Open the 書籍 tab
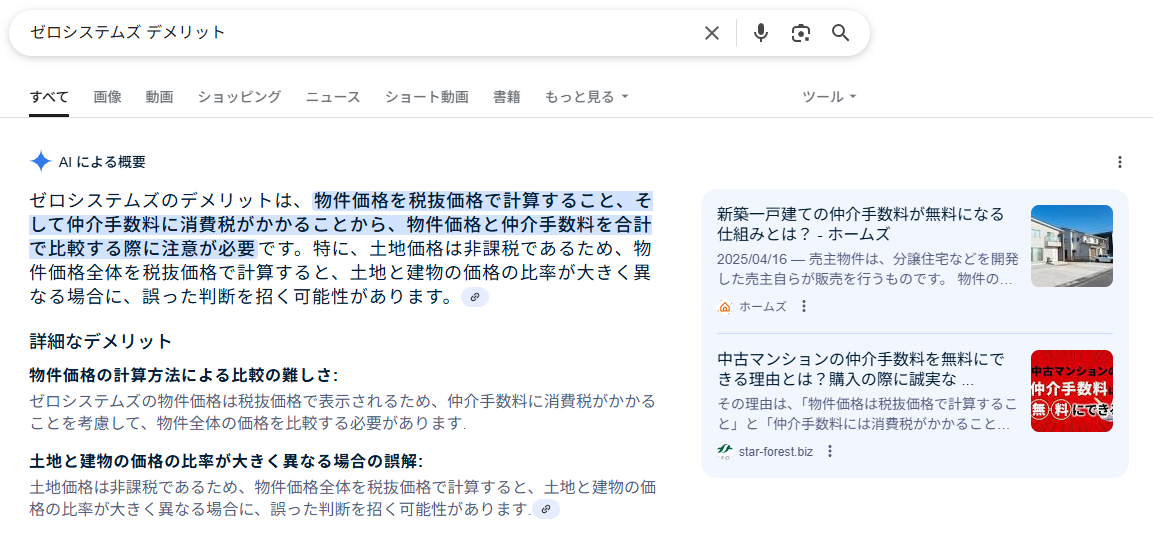Screen dimensions: 1153x534 507,97
